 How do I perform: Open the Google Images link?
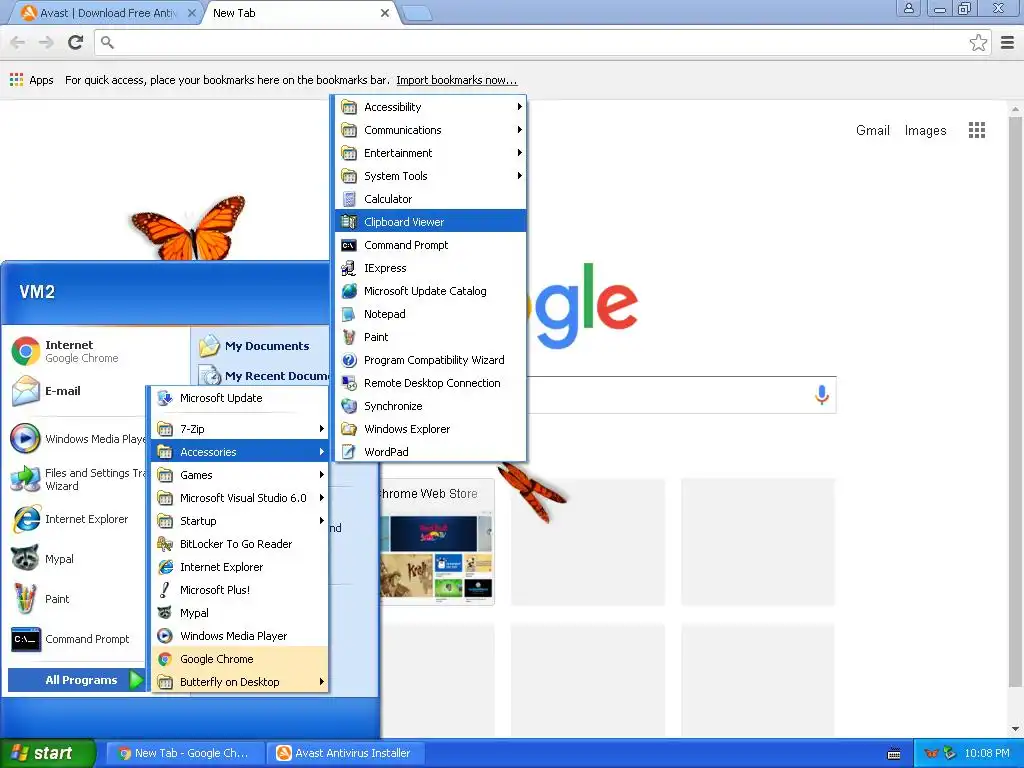tap(925, 131)
